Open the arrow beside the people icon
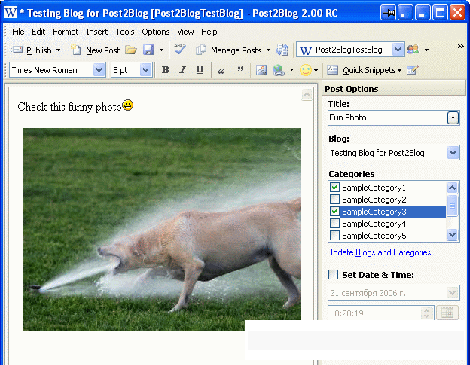 coord(427,50)
